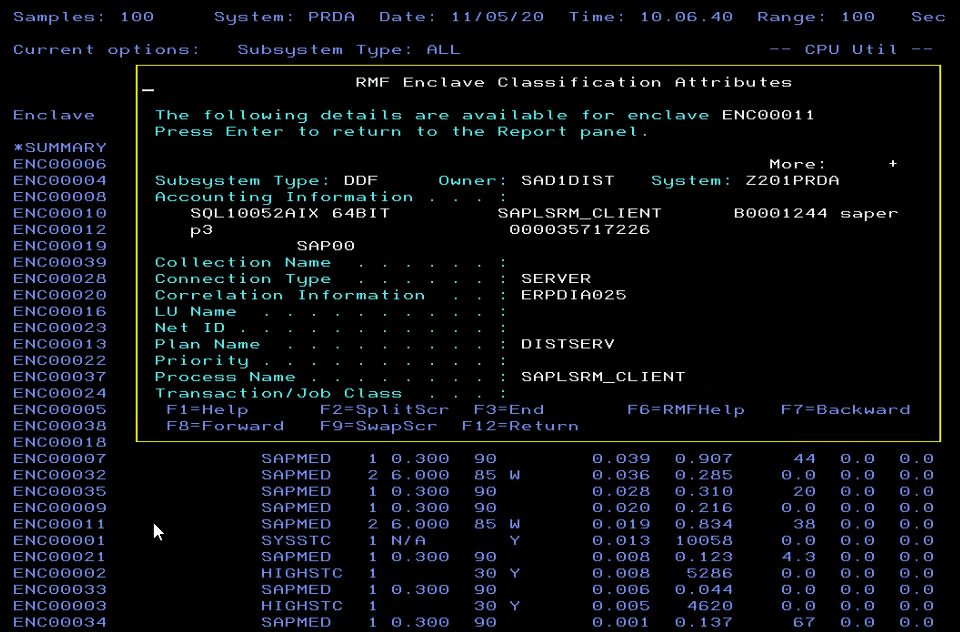Screen dimensions: 960x632
Task: Select enclave ENC00013 in the list
Action: (x=59, y=344)
